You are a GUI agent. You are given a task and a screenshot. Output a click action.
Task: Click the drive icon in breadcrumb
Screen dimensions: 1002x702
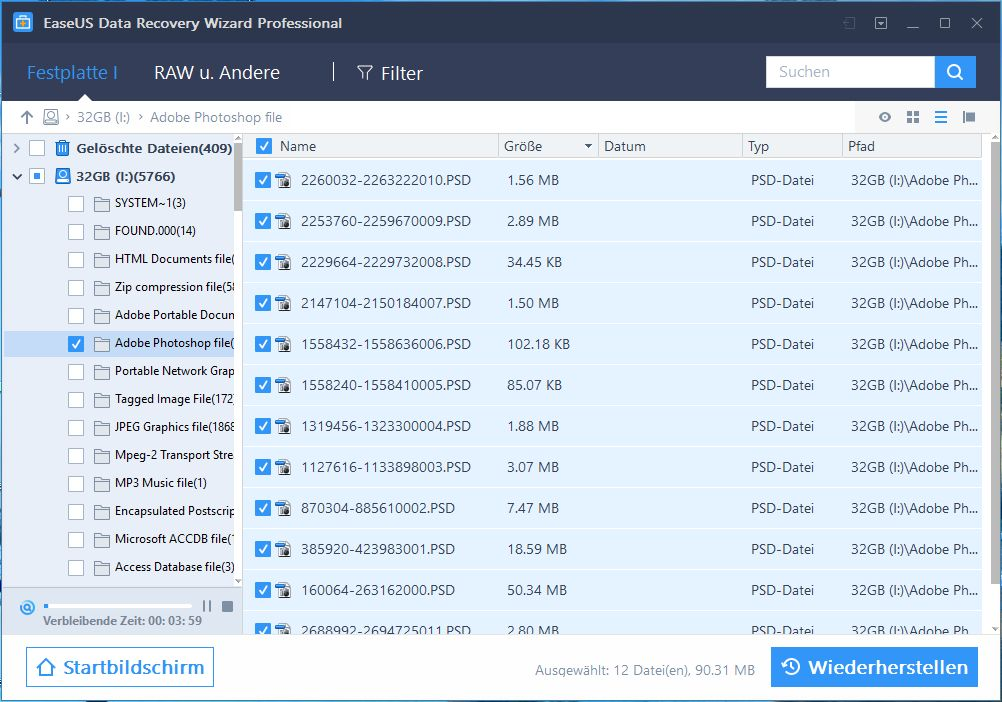(x=50, y=117)
